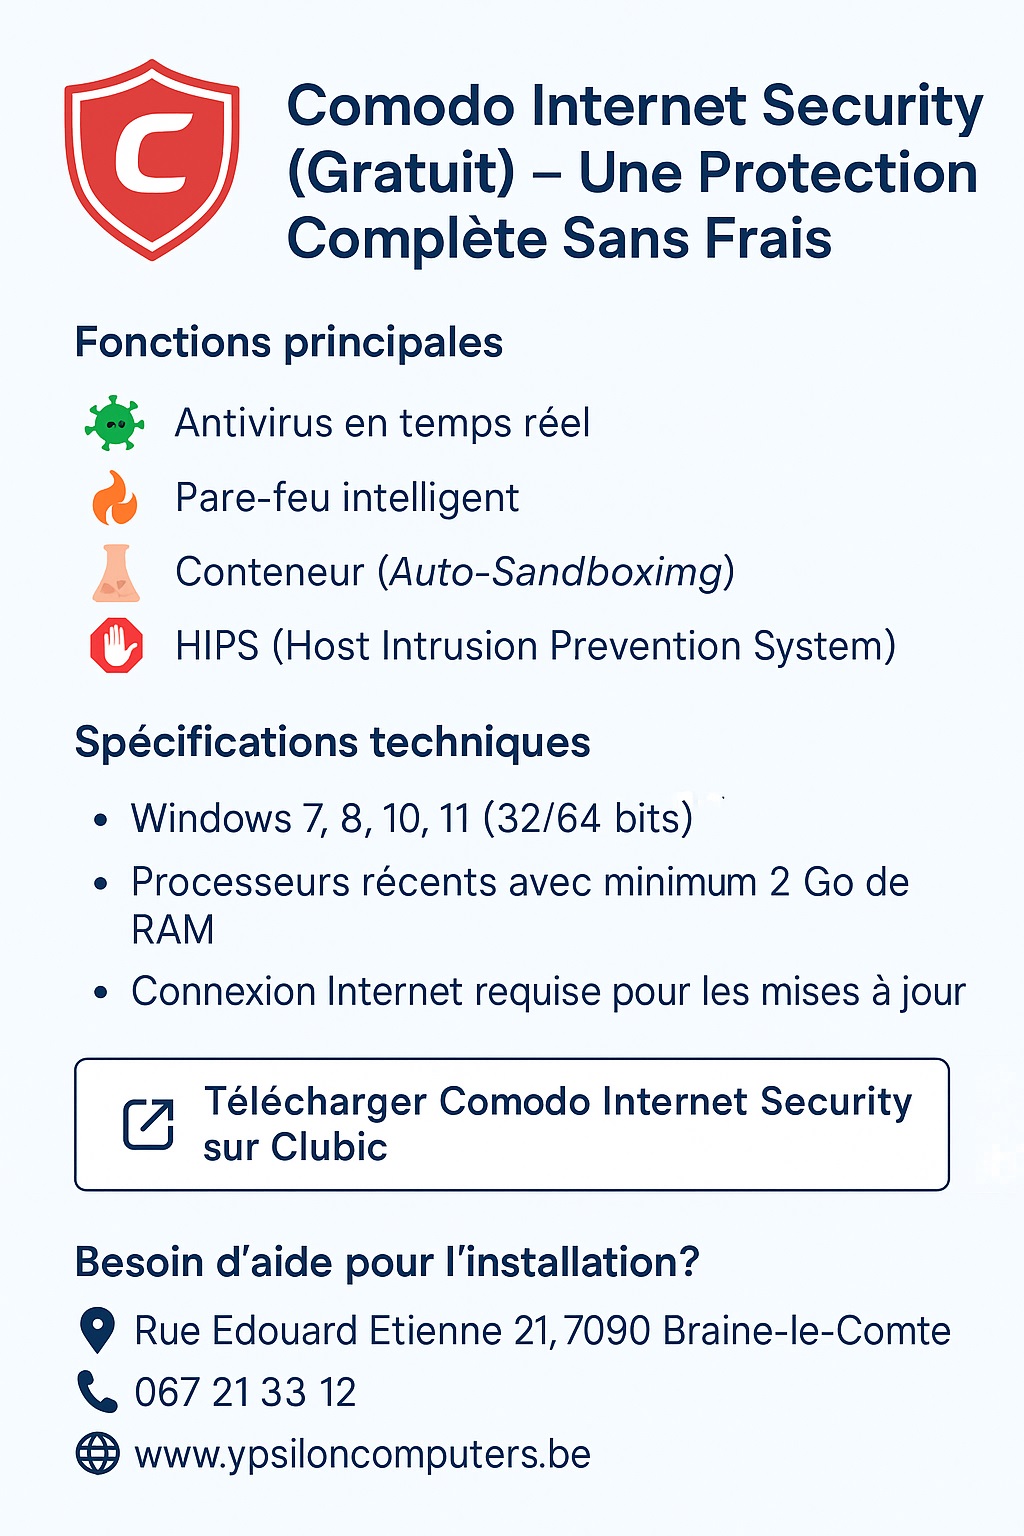Select the Rue Edouard Etienne address text
Screen dimensions: 1024x1536
pyautogui.click(x=542, y=1331)
